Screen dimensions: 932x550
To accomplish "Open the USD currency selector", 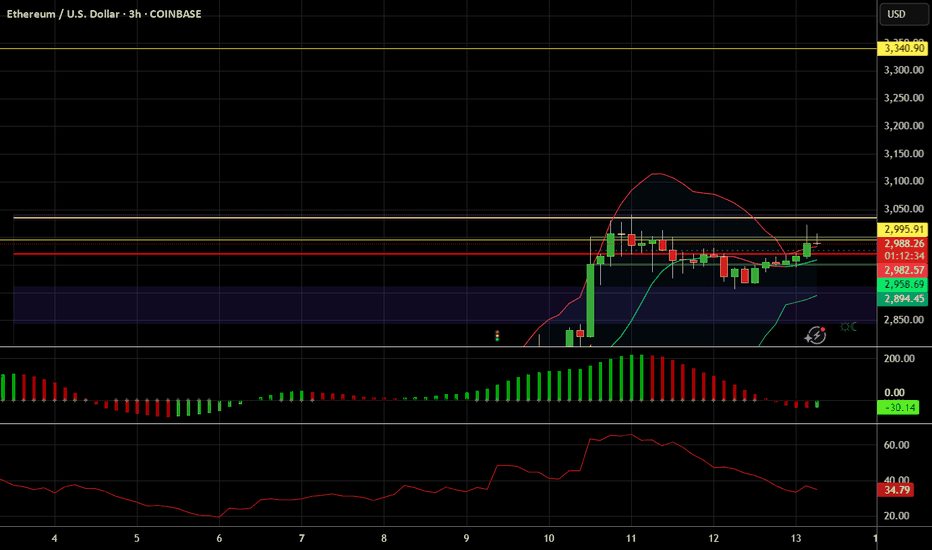I will click(x=903, y=14).
